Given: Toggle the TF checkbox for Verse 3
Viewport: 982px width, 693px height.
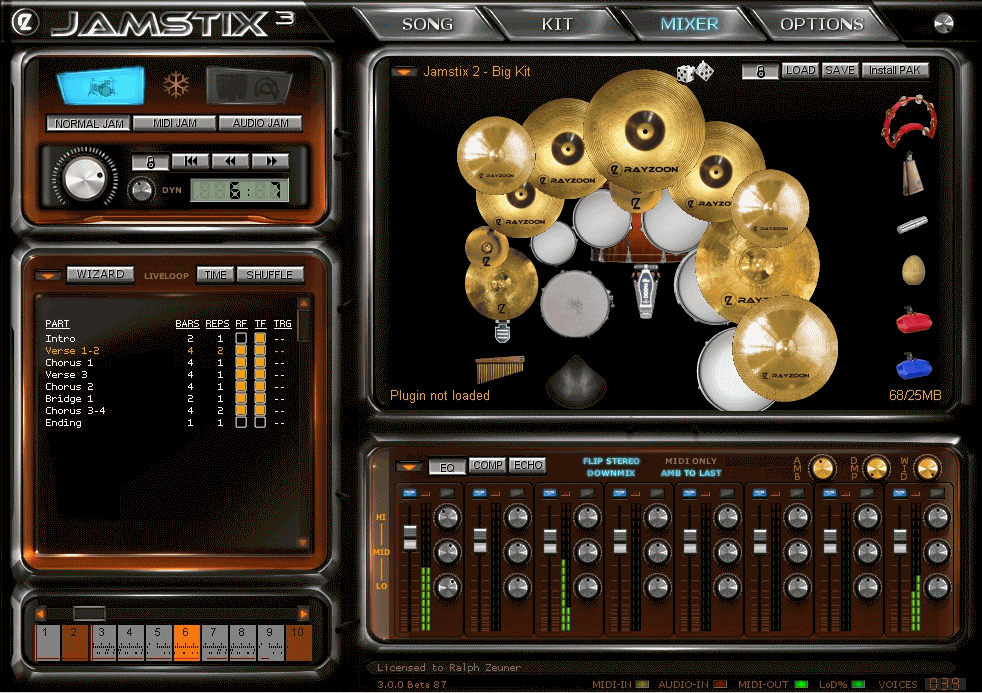Looking at the screenshot, I should pyautogui.click(x=260, y=374).
